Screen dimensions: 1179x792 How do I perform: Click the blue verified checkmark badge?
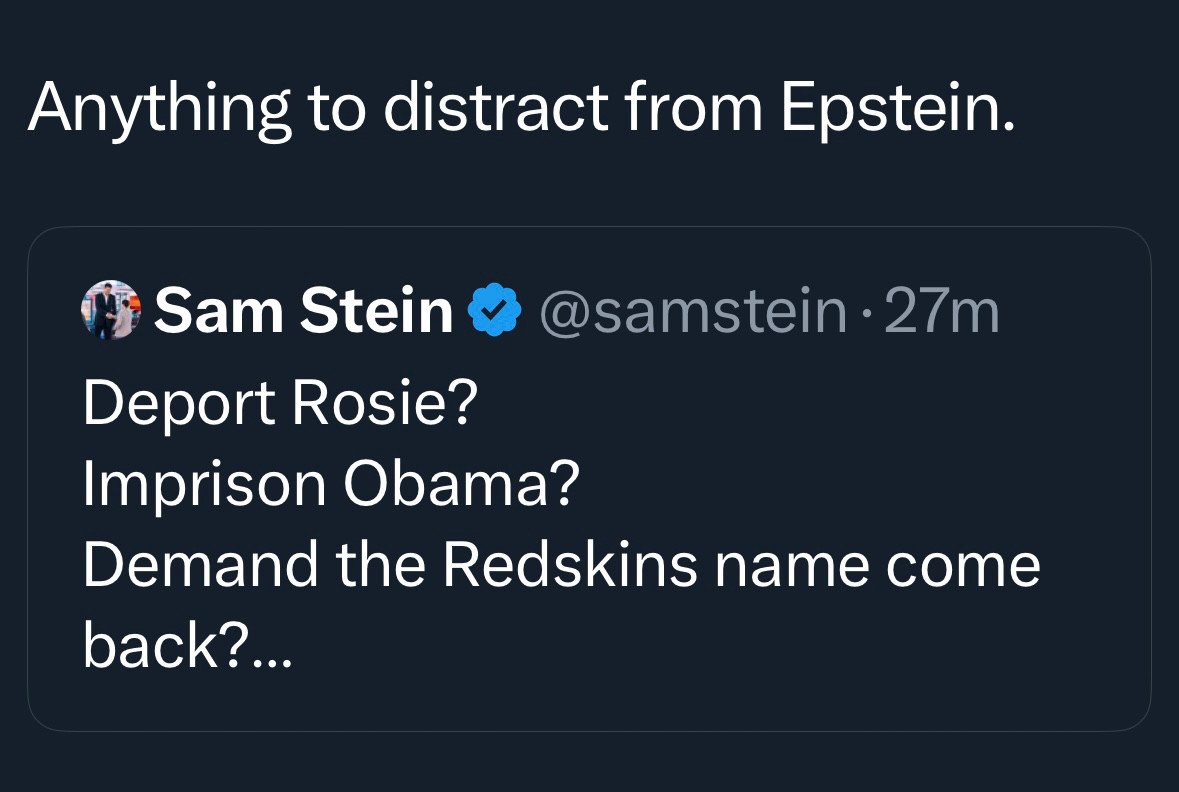(x=494, y=309)
